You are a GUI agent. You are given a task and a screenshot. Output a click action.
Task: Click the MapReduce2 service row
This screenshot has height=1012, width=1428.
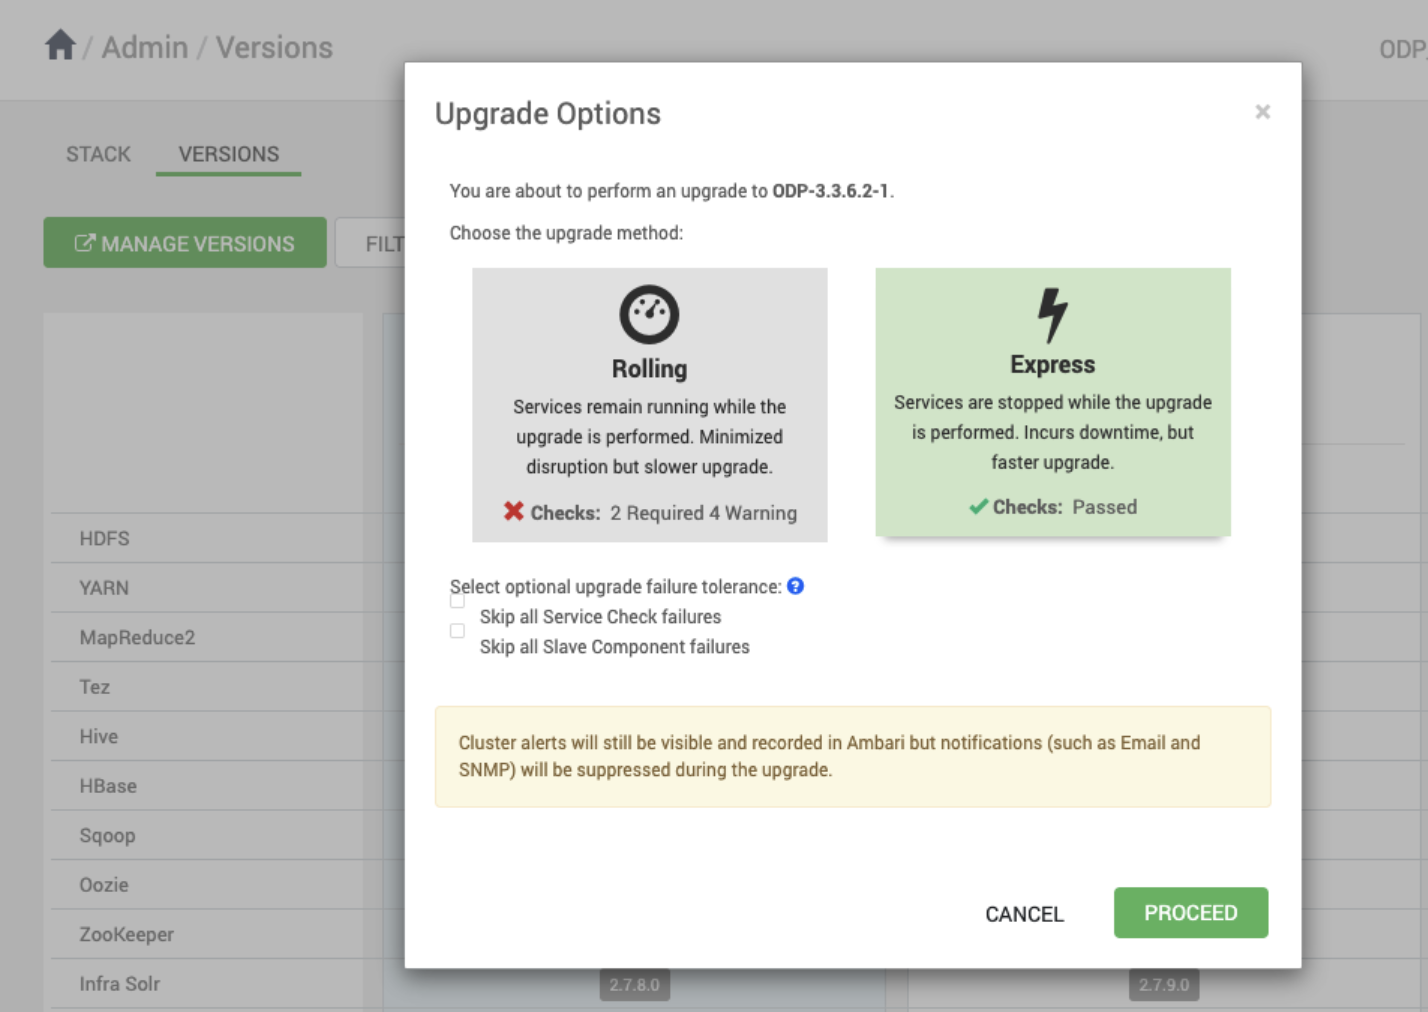click(x=207, y=637)
